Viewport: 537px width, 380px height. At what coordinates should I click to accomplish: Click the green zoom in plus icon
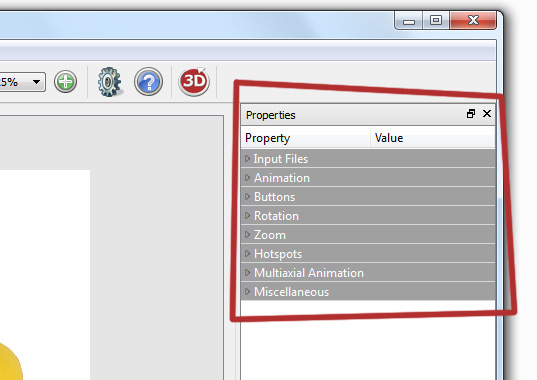coord(65,81)
